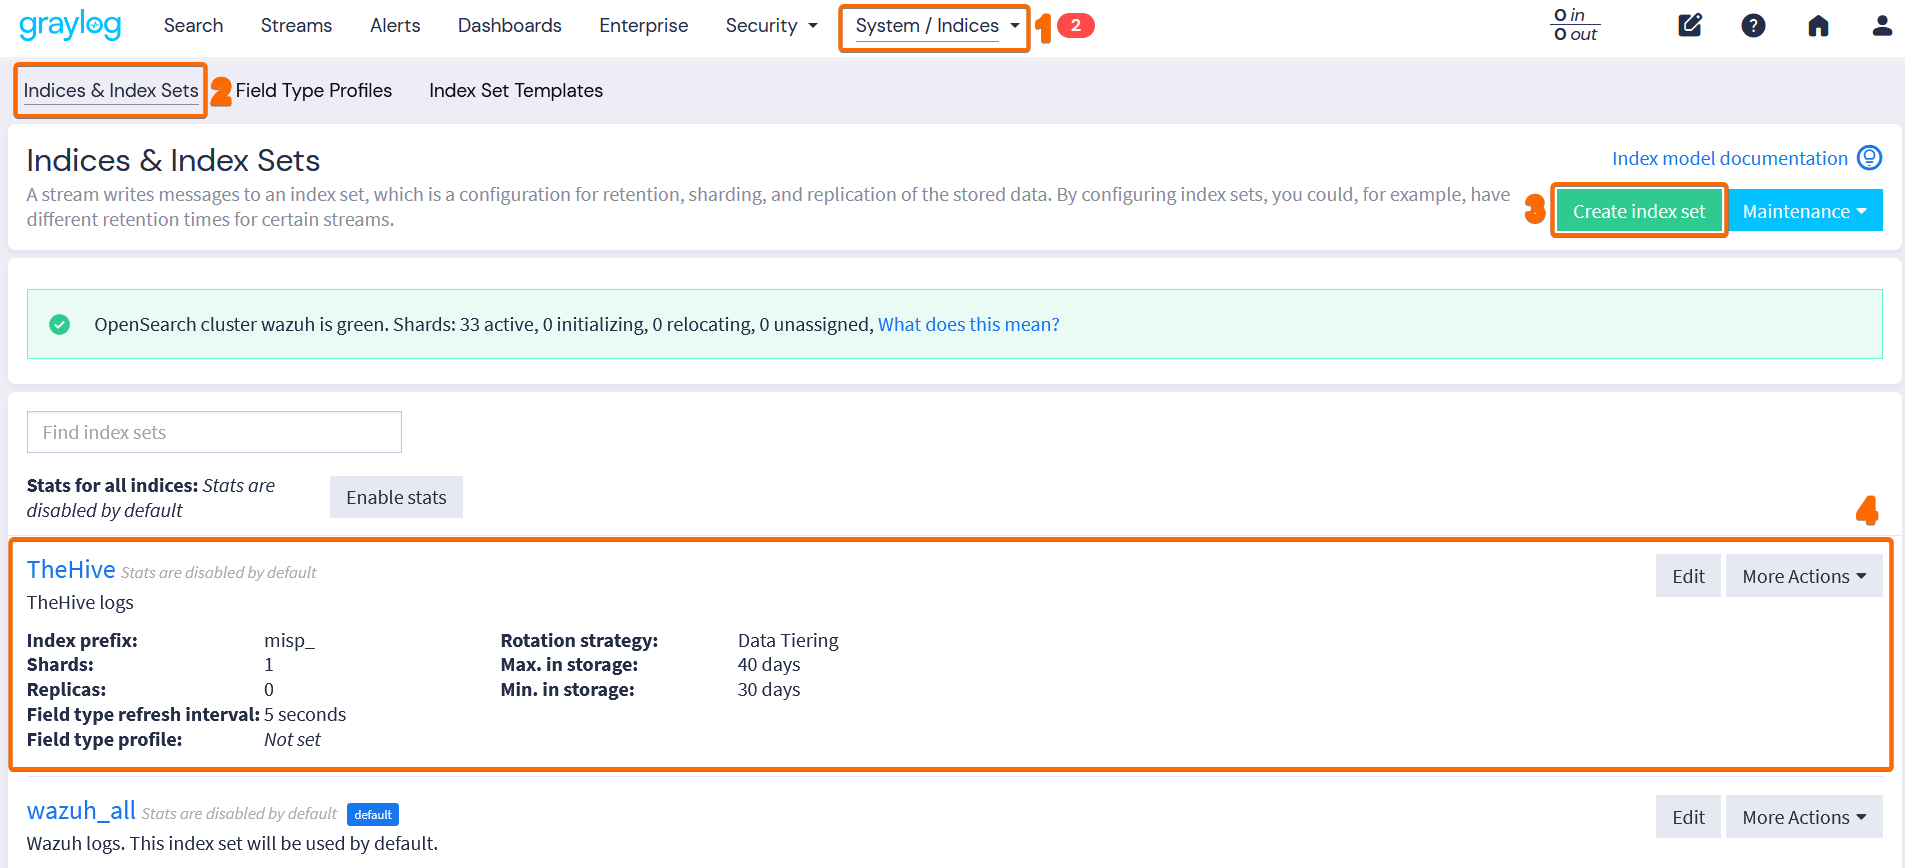Screen dimensions: 1905x868
Task: Switch to Indices & Index Sets tab
Action: click(x=111, y=90)
